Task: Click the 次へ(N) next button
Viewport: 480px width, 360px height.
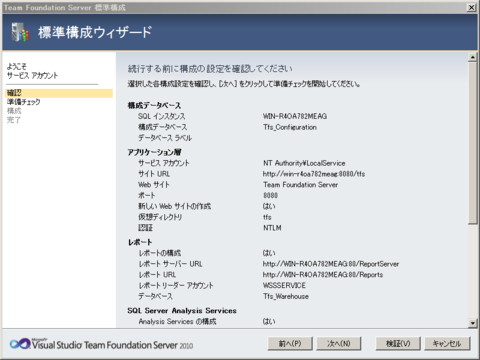Action: (x=339, y=343)
